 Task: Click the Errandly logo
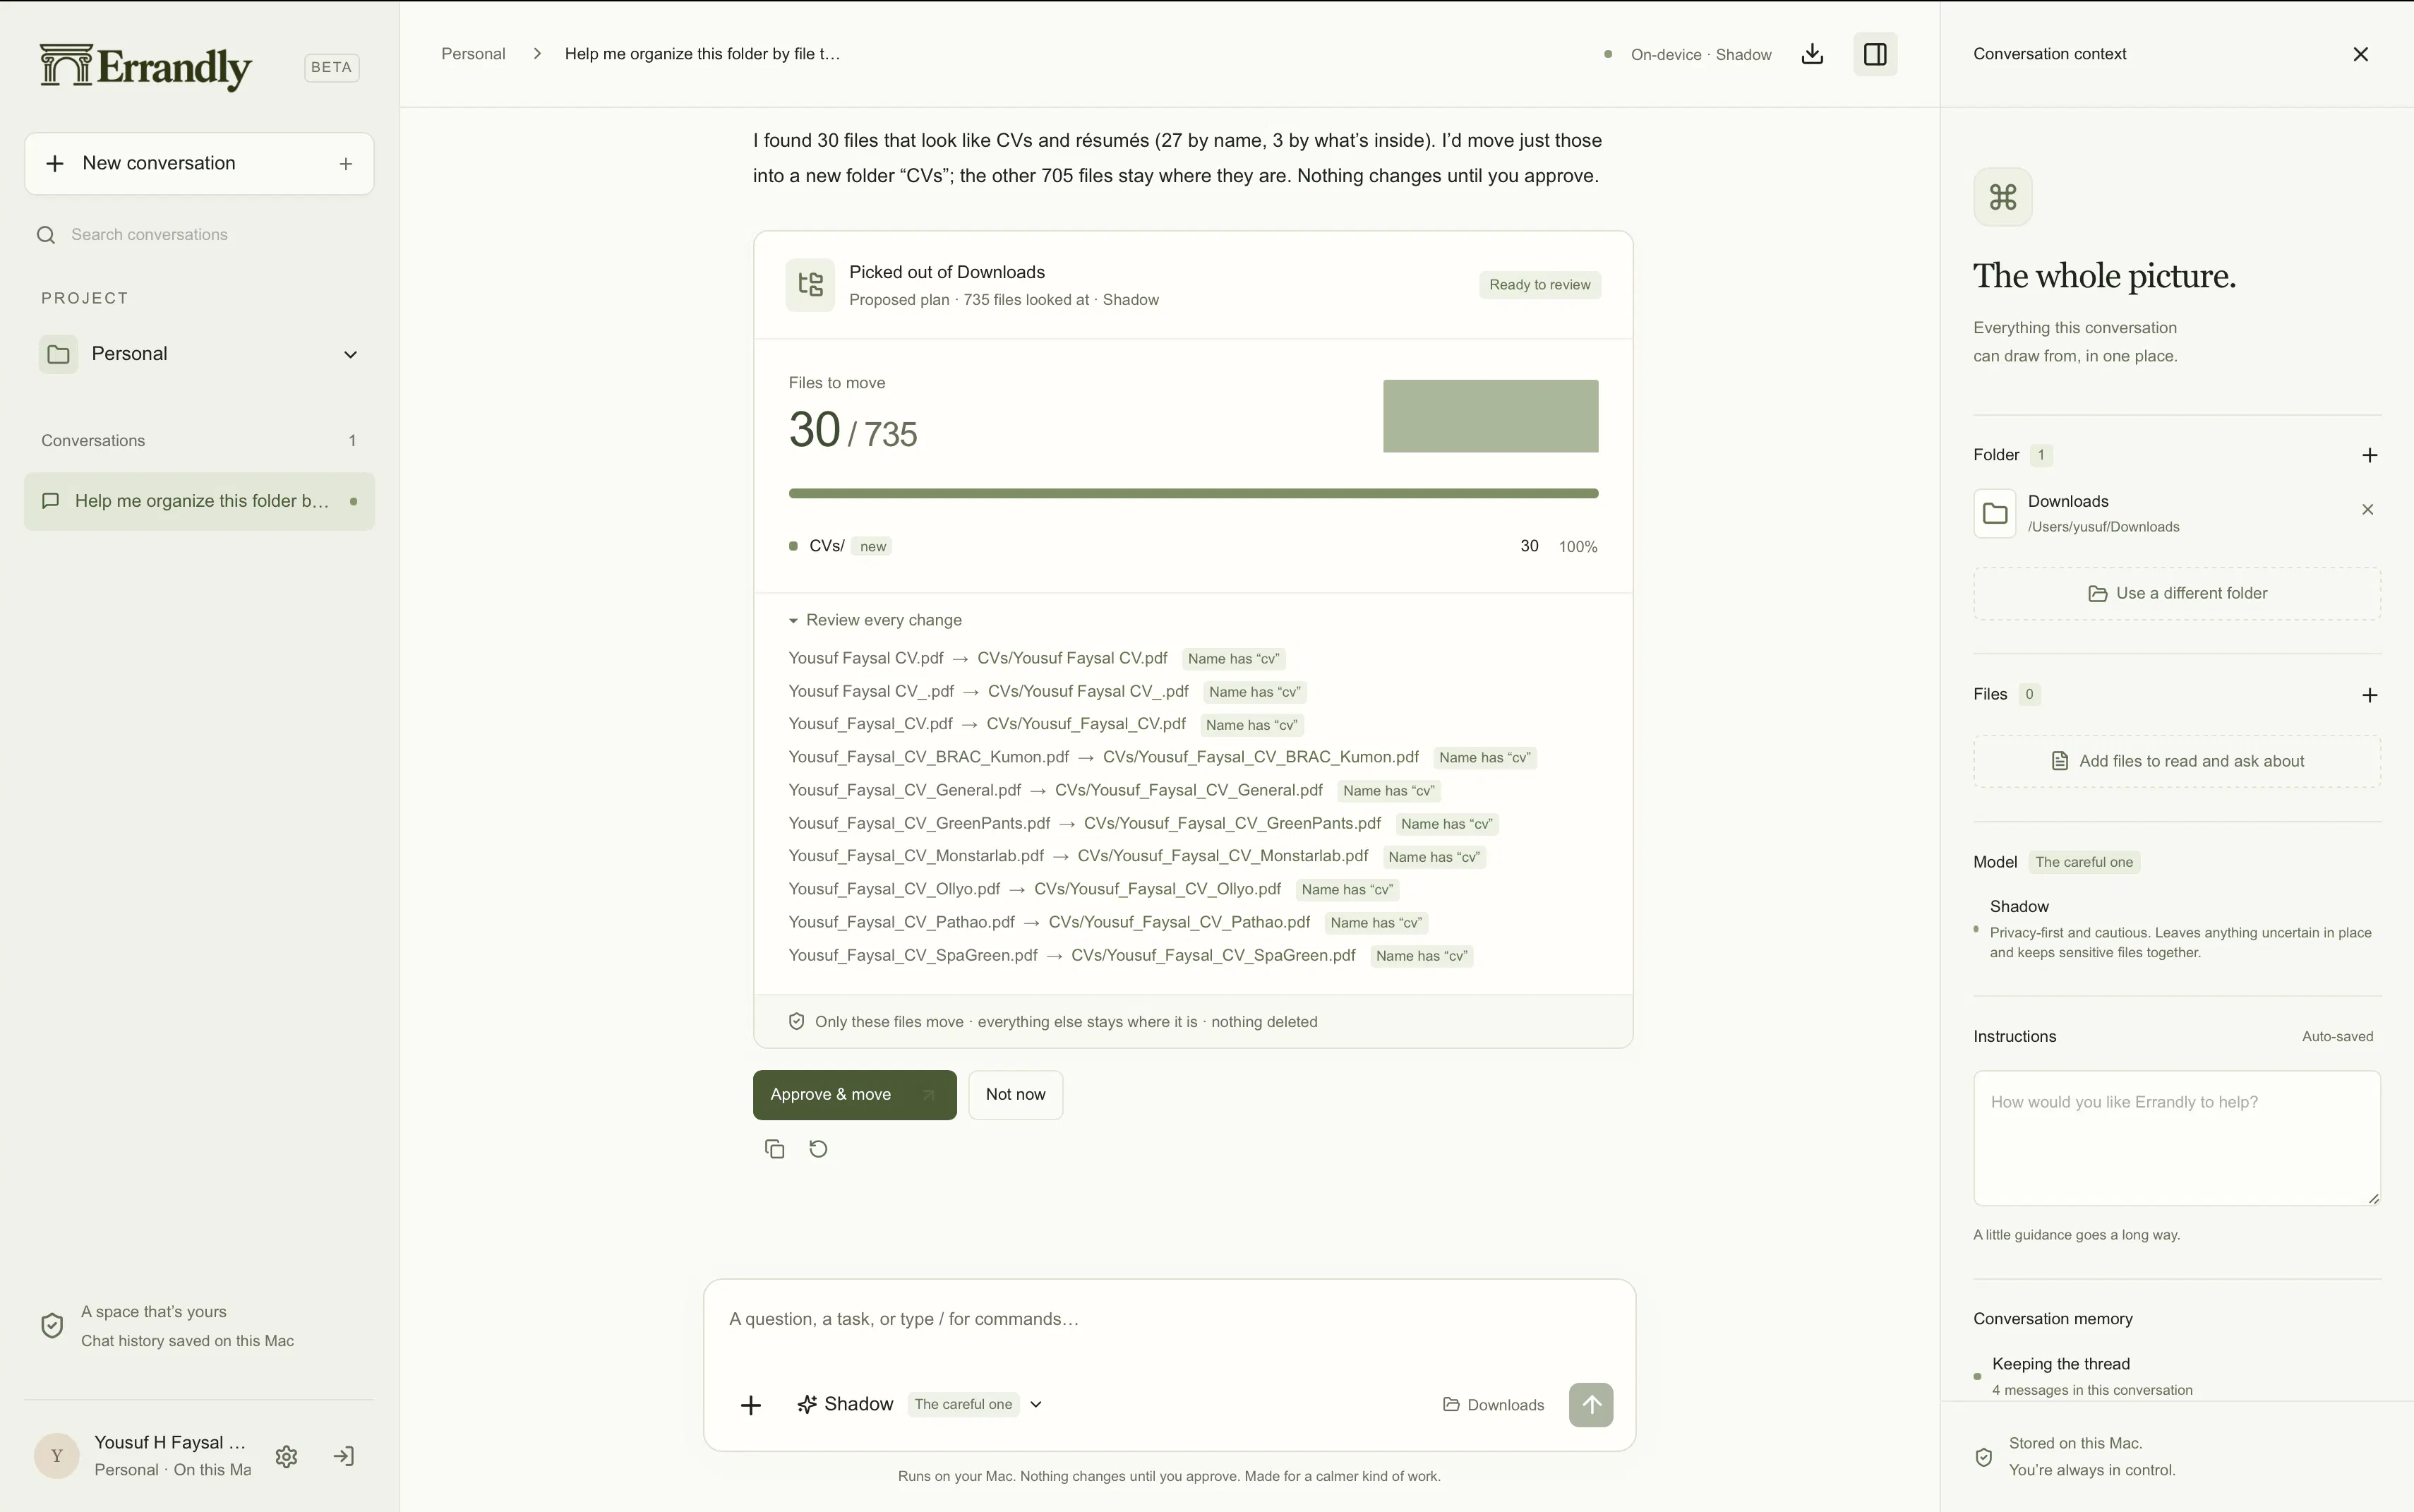146,67
